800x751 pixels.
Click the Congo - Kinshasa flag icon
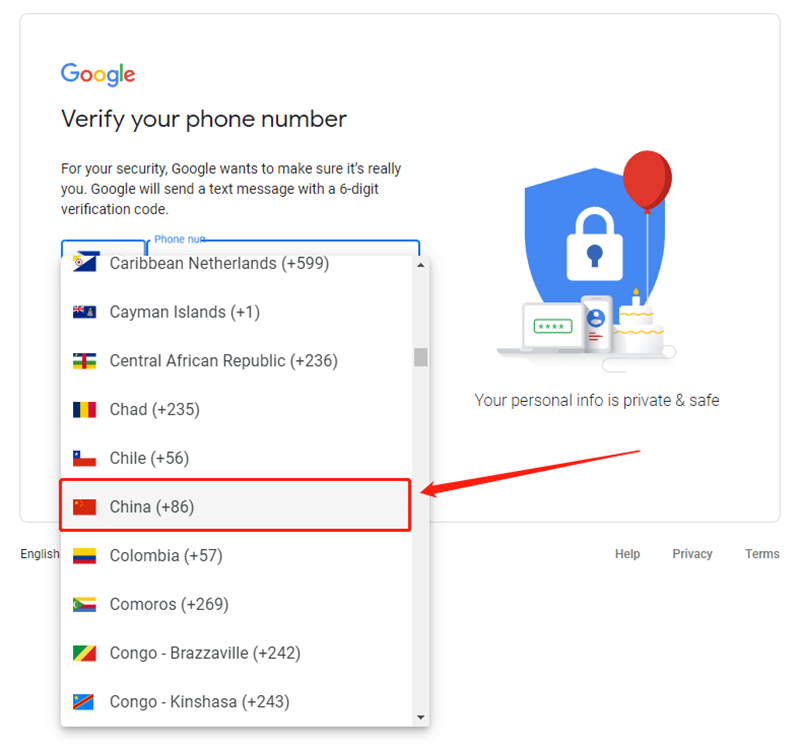[x=84, y=702]
